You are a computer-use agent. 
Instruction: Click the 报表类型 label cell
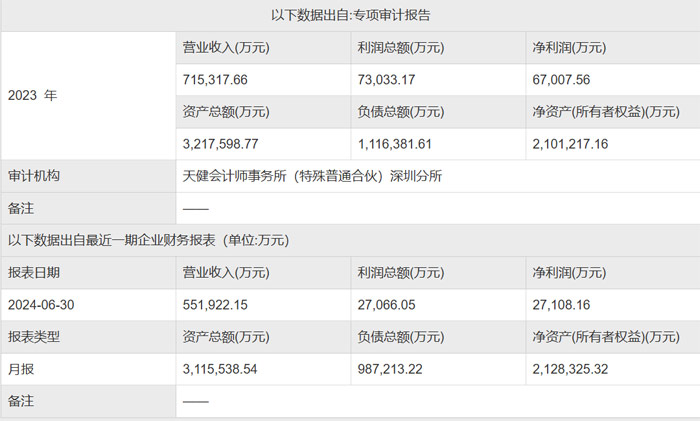(33, 336)
